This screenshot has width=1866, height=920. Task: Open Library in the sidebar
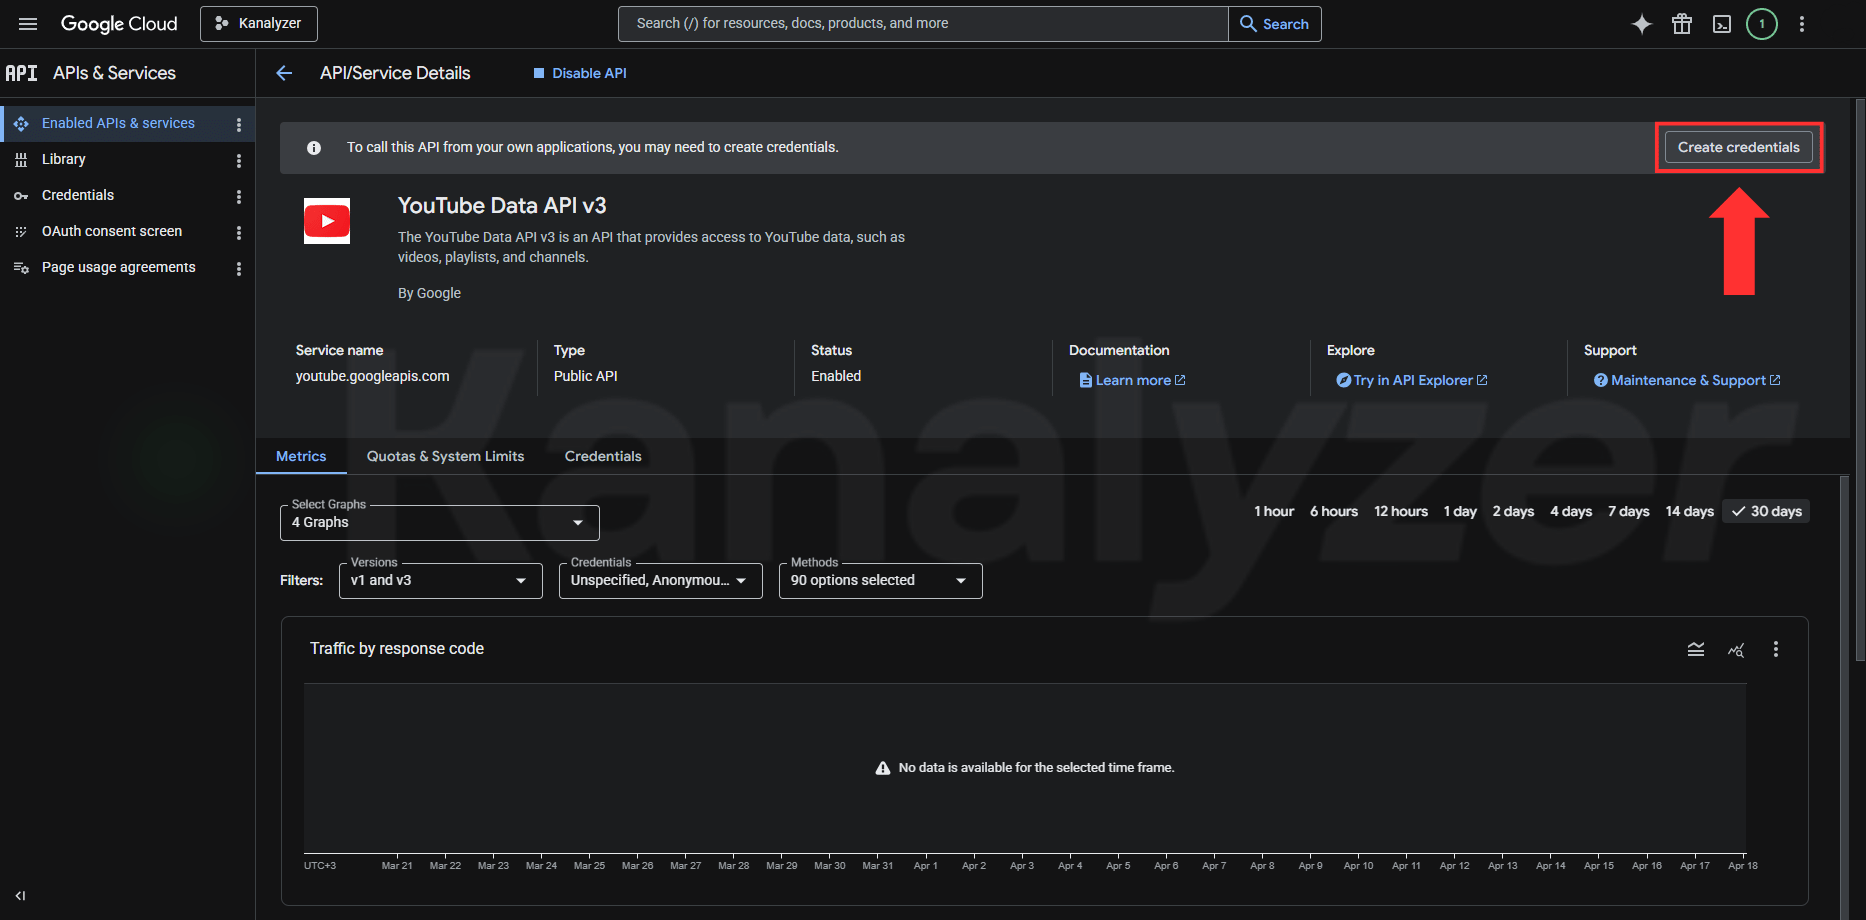[x=63, y=159]
